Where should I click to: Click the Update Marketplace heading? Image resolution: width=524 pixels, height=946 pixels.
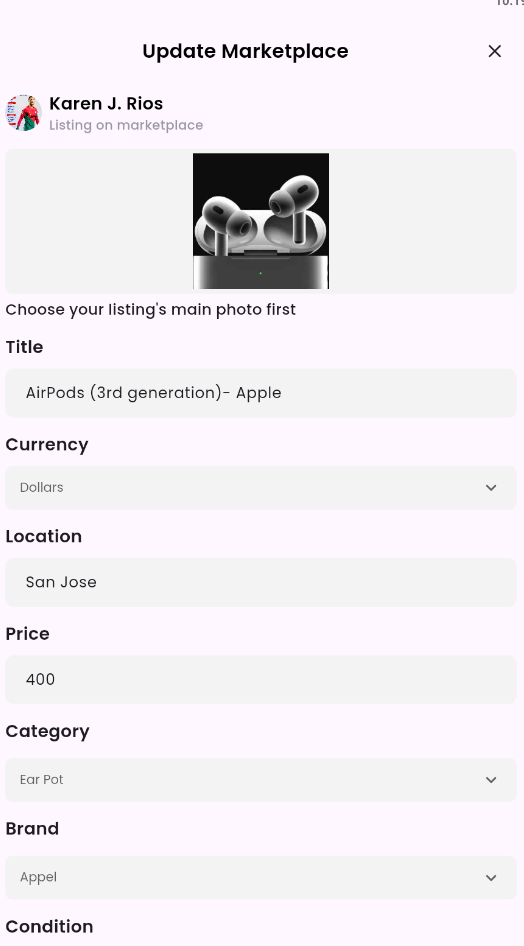pos(245,51)
